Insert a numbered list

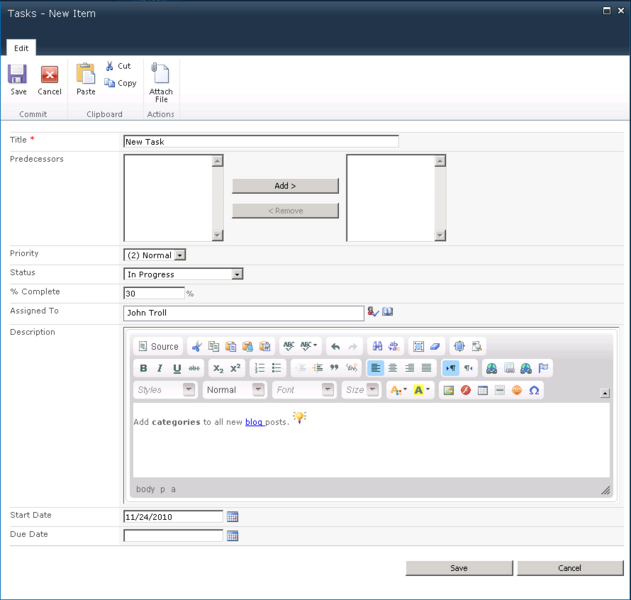point(260,368)
